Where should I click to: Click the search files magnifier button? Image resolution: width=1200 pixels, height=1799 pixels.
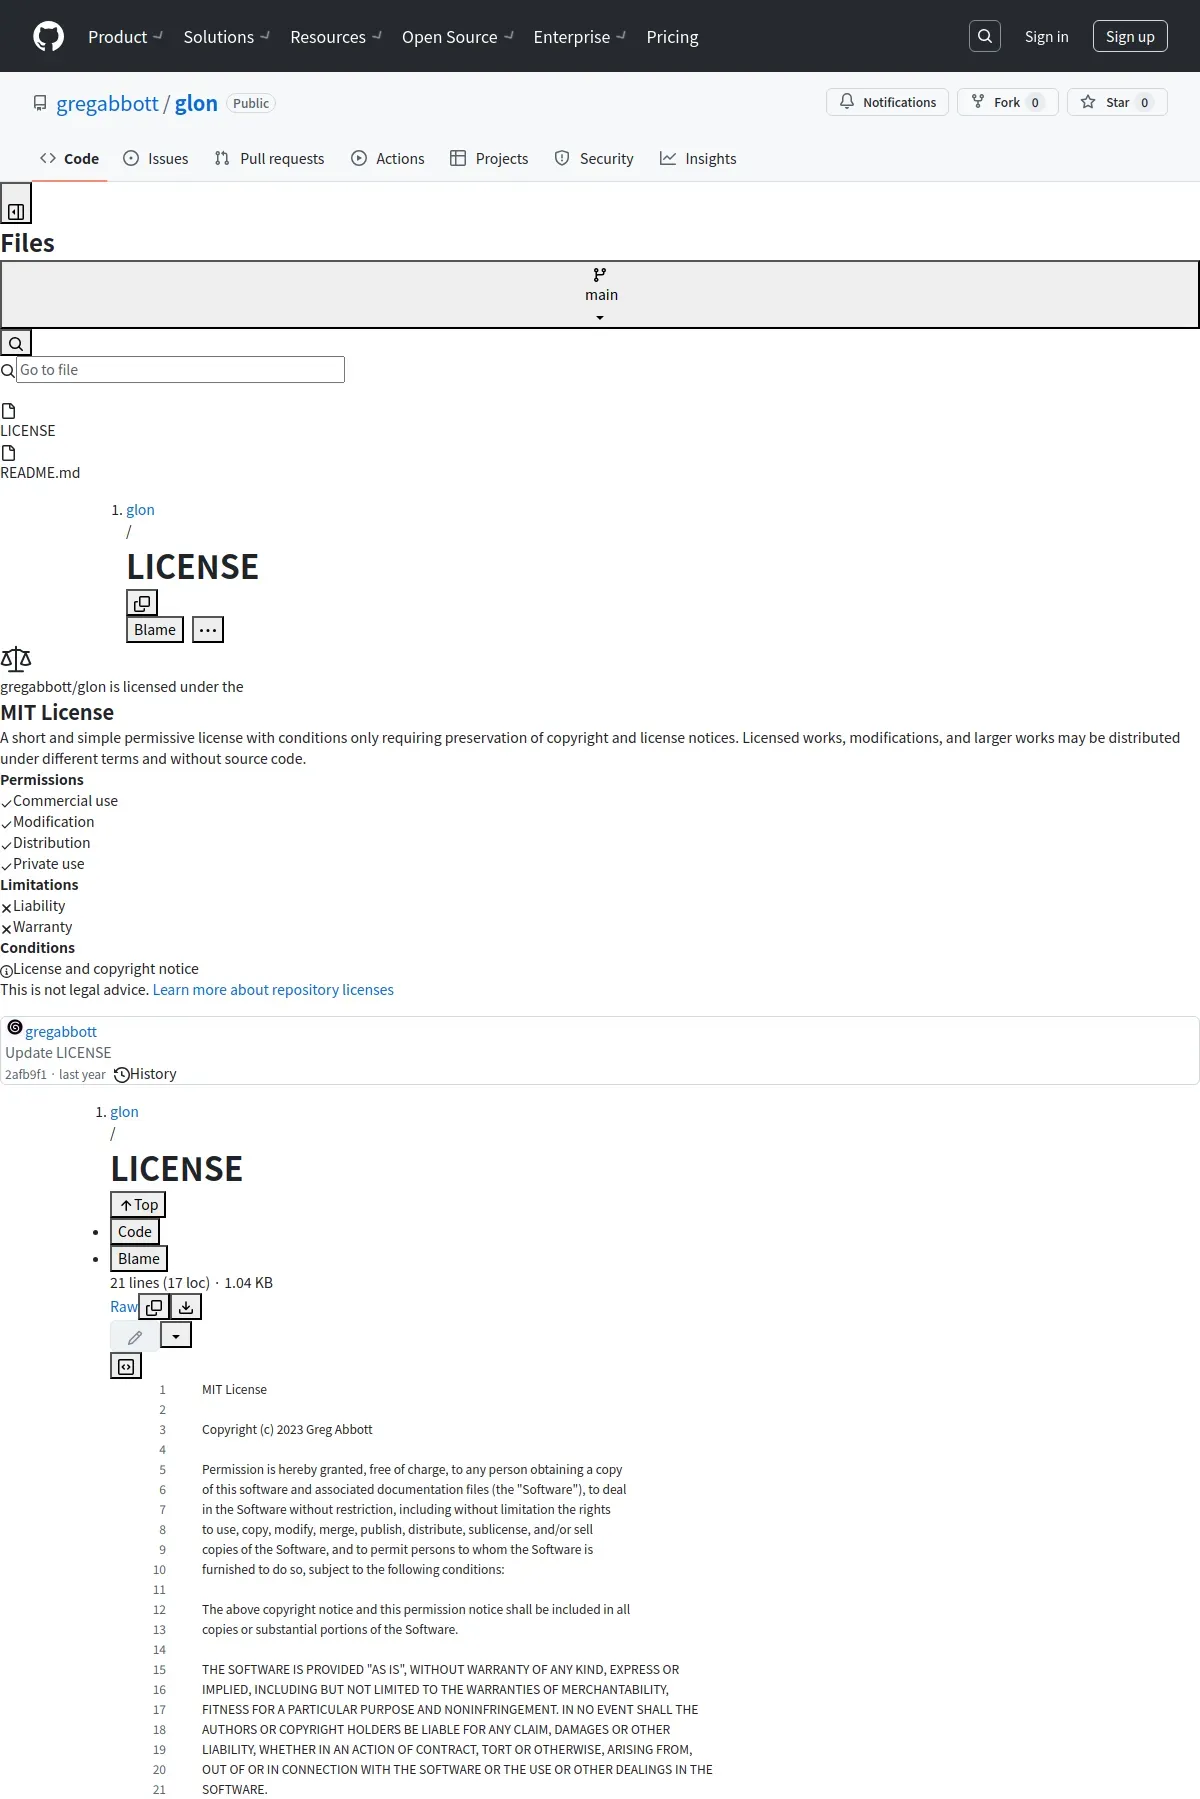click(16, 343)
